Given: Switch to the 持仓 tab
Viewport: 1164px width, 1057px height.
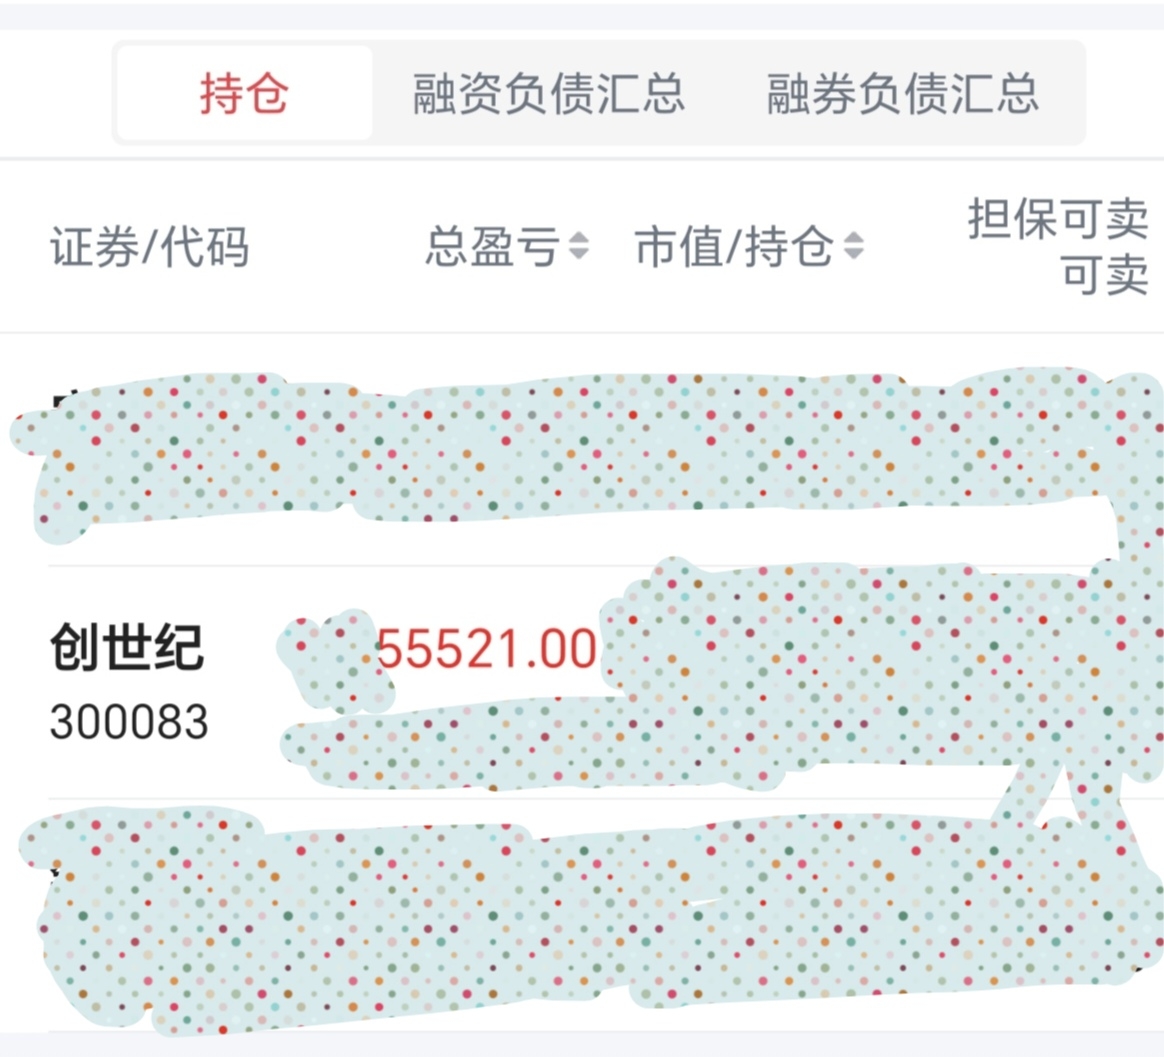Looking at the screenshot, I should point(244,93).
